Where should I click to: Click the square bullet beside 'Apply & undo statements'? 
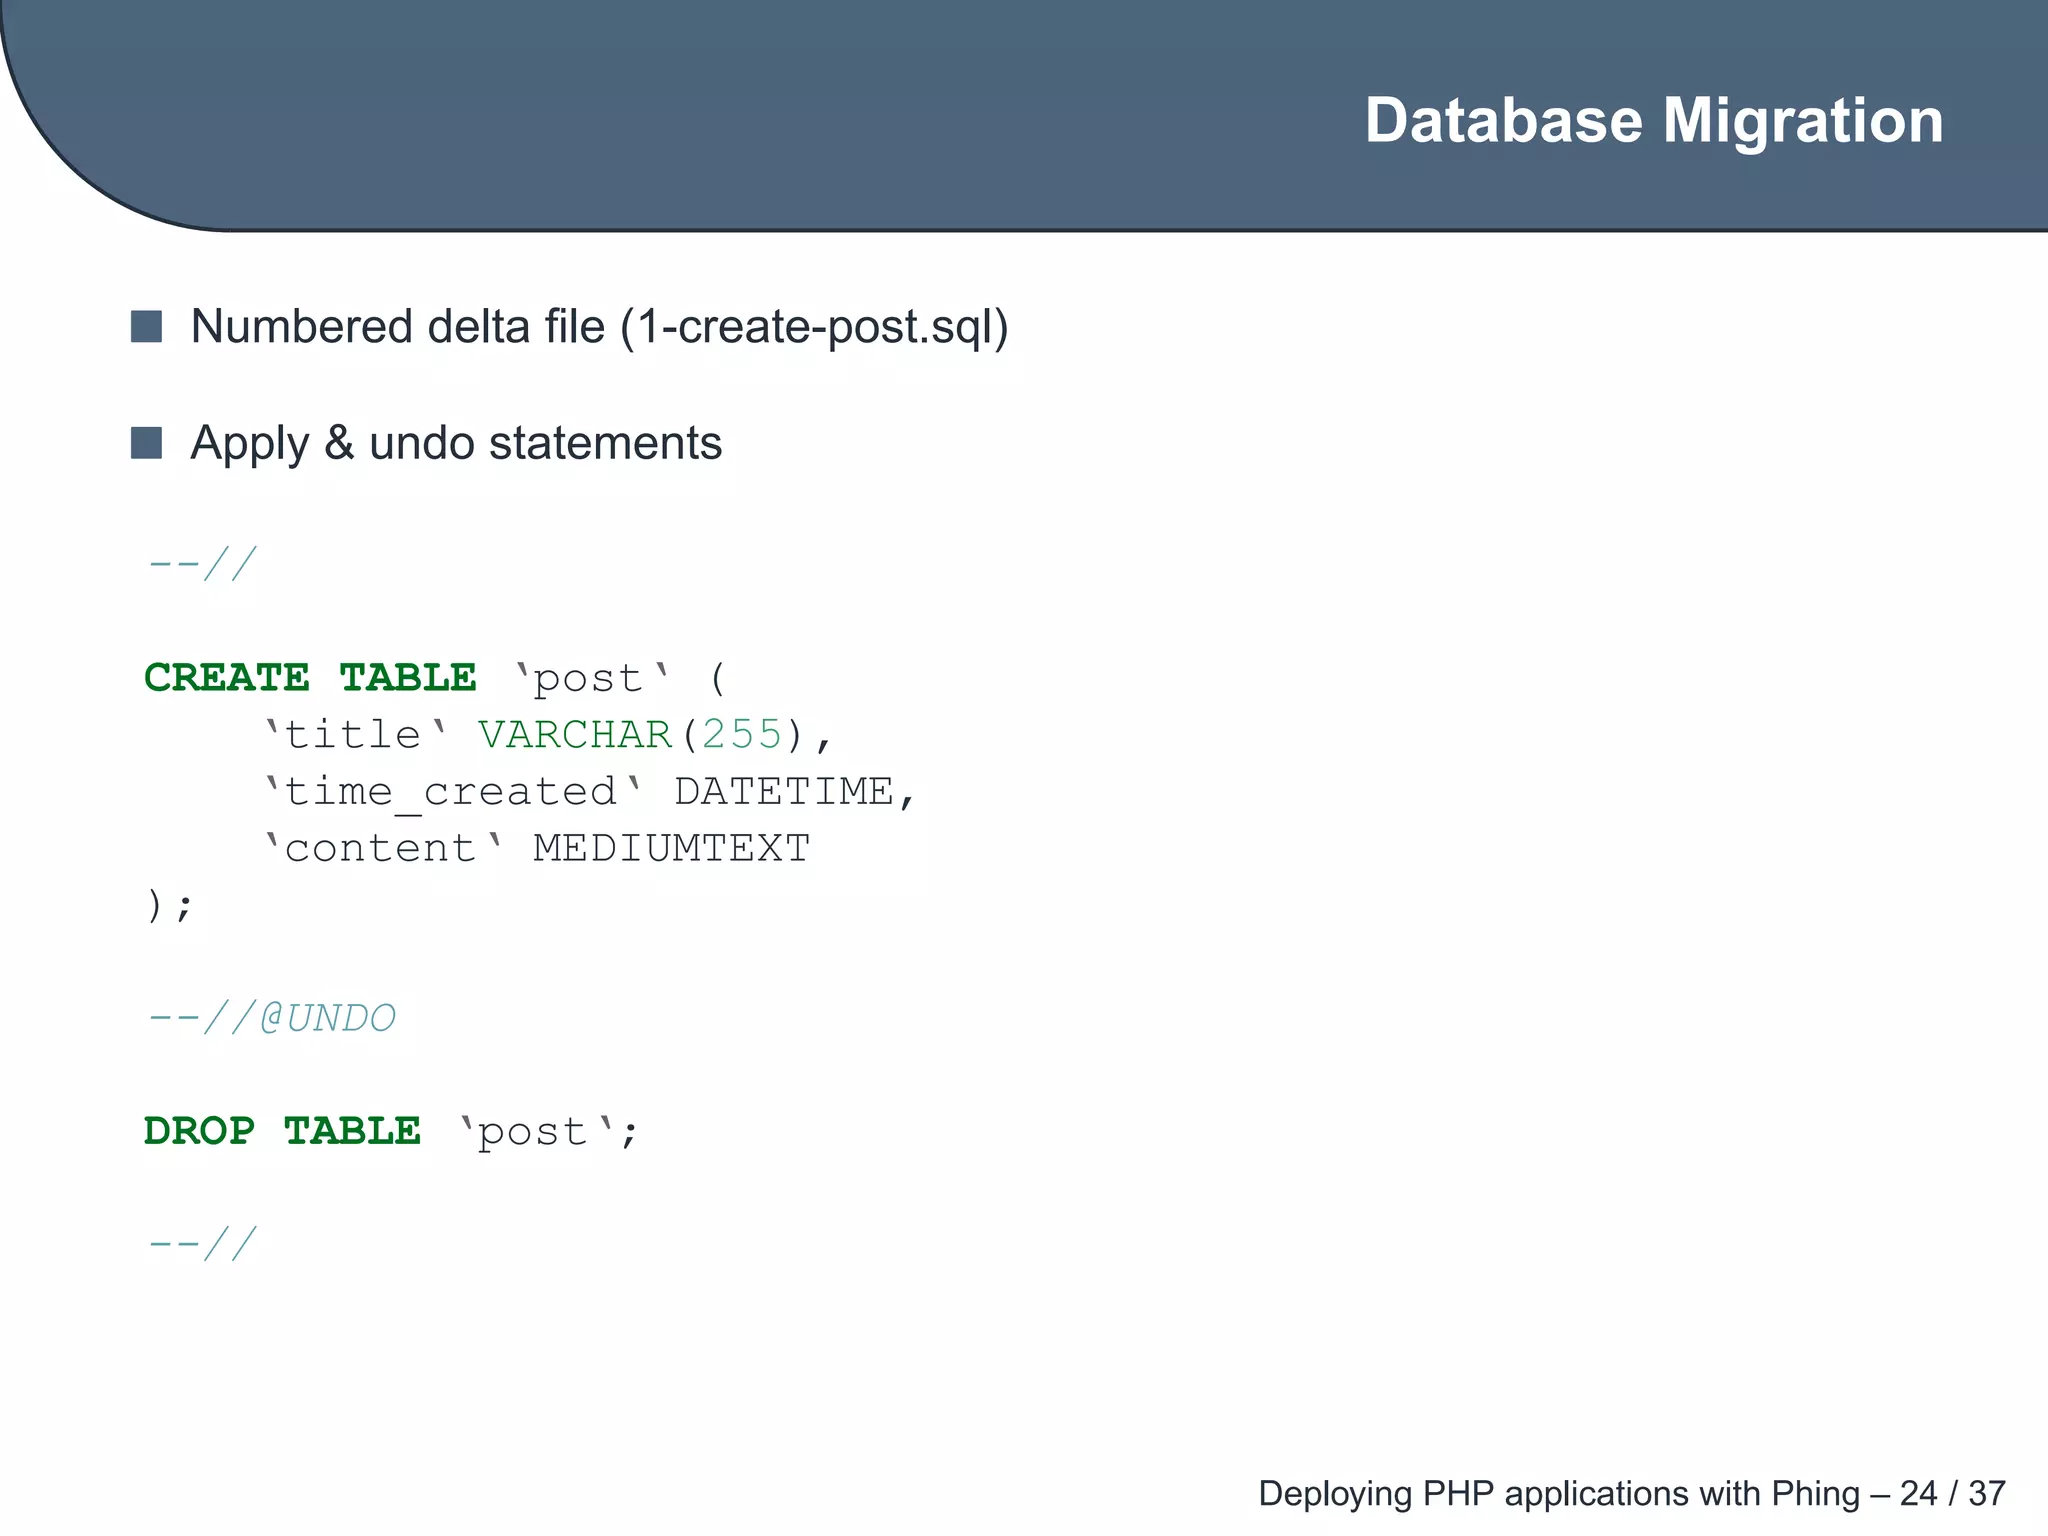pos(146,443)
